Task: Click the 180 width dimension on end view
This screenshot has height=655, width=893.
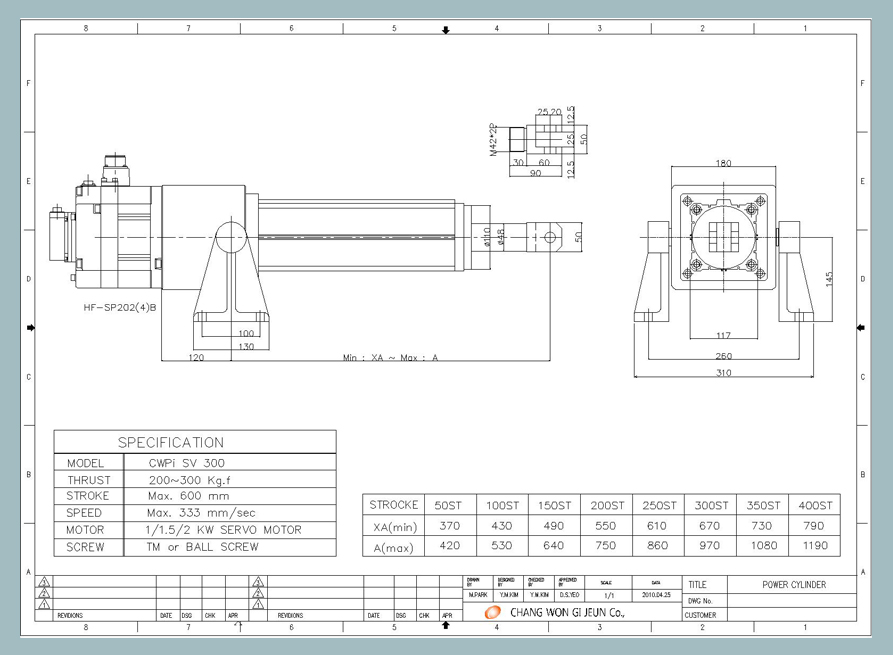Action: (723, 163)
